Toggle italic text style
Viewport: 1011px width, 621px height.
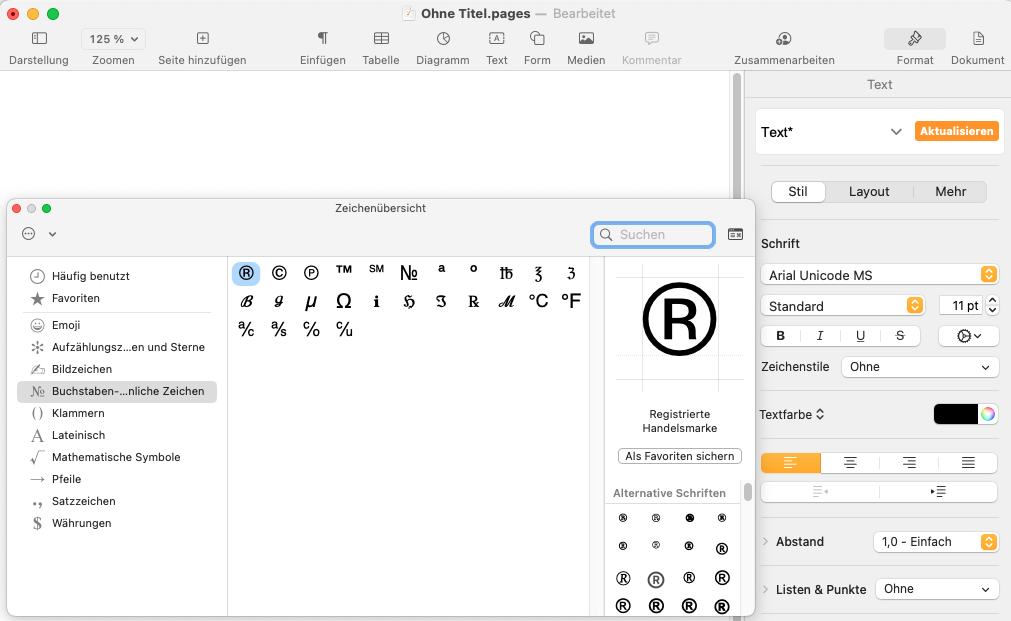pyautogui.click(x=820, y=336)
